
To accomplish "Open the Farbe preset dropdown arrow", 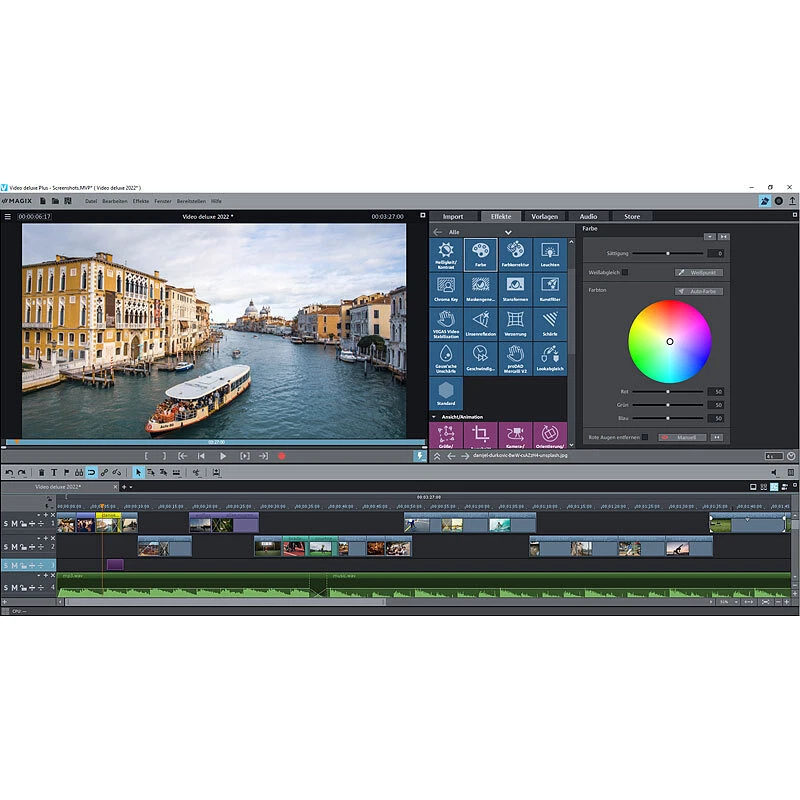I will [710, 237].
